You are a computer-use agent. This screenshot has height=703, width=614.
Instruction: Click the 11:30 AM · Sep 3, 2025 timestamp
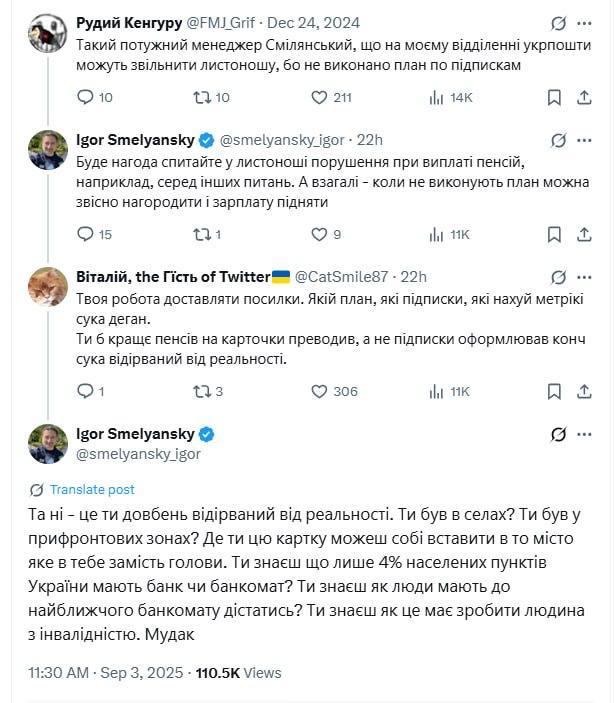coord(105,673)
